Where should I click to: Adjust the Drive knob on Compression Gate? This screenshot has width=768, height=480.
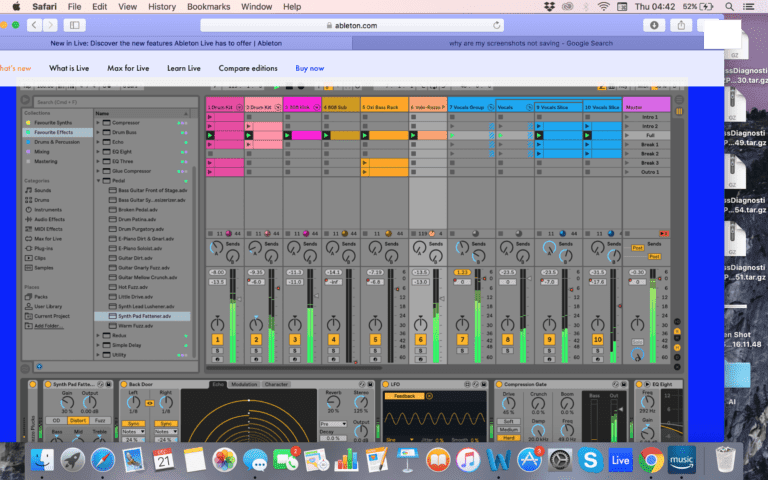pyautogui.click(x=508, y=404)
